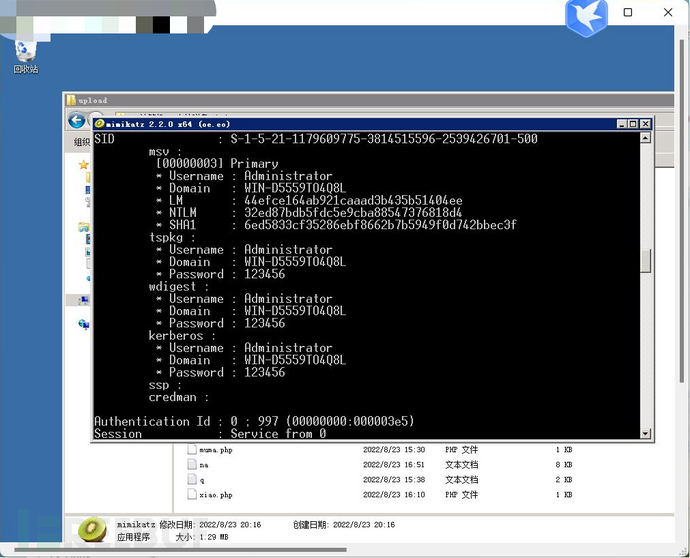Select the Favorites star in sidebar
The height and width of the screenshot is (558, 690).
(x=84, y=165)
